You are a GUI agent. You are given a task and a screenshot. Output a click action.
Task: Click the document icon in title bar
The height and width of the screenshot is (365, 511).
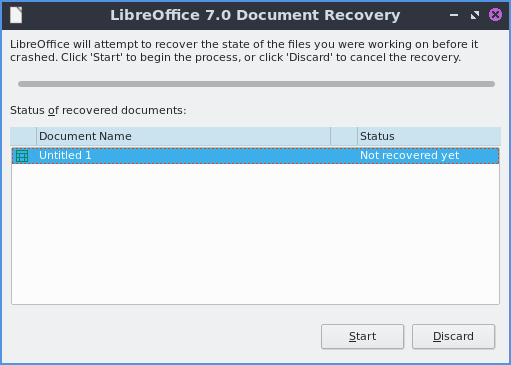16,15
